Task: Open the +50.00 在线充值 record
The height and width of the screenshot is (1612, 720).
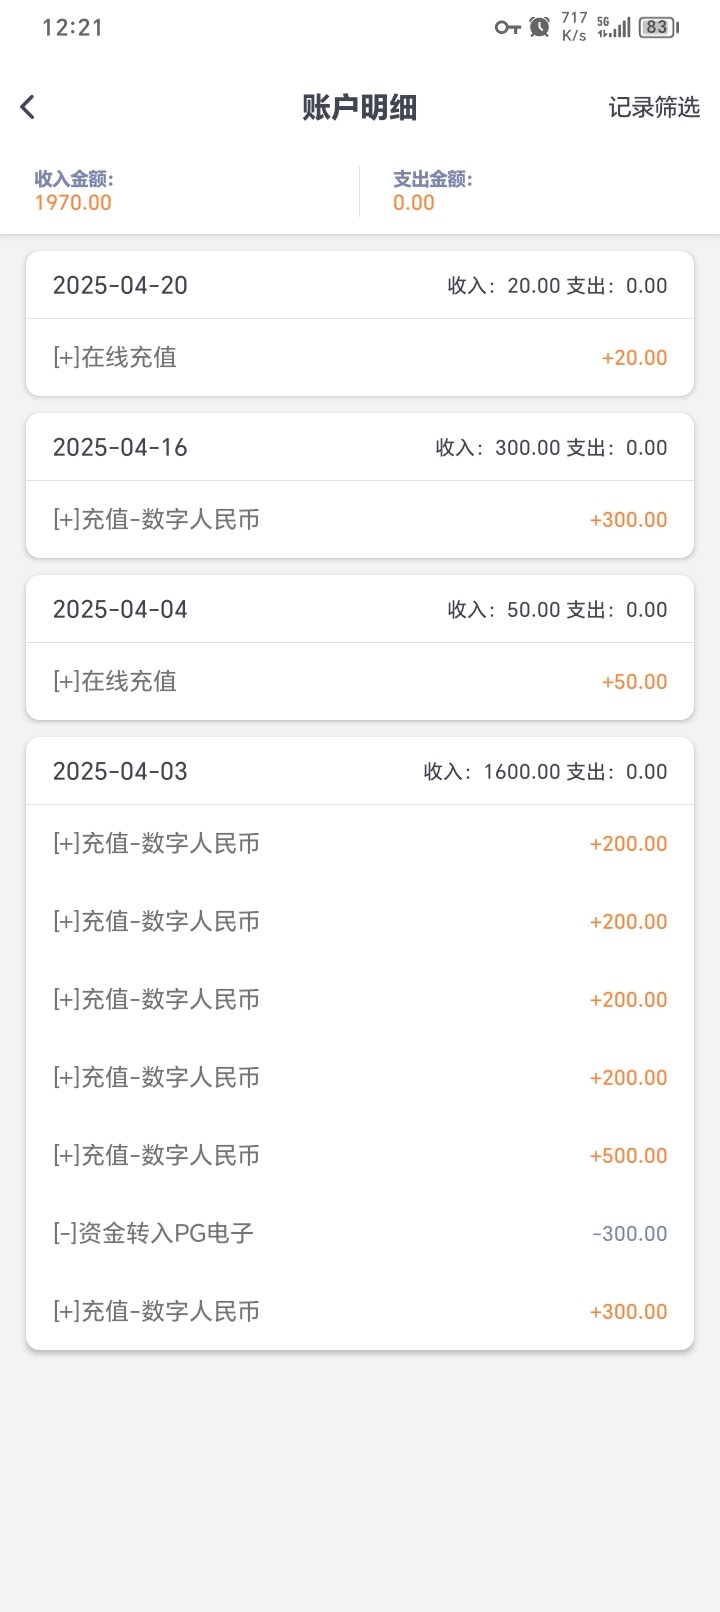Action: click(360, 682)
